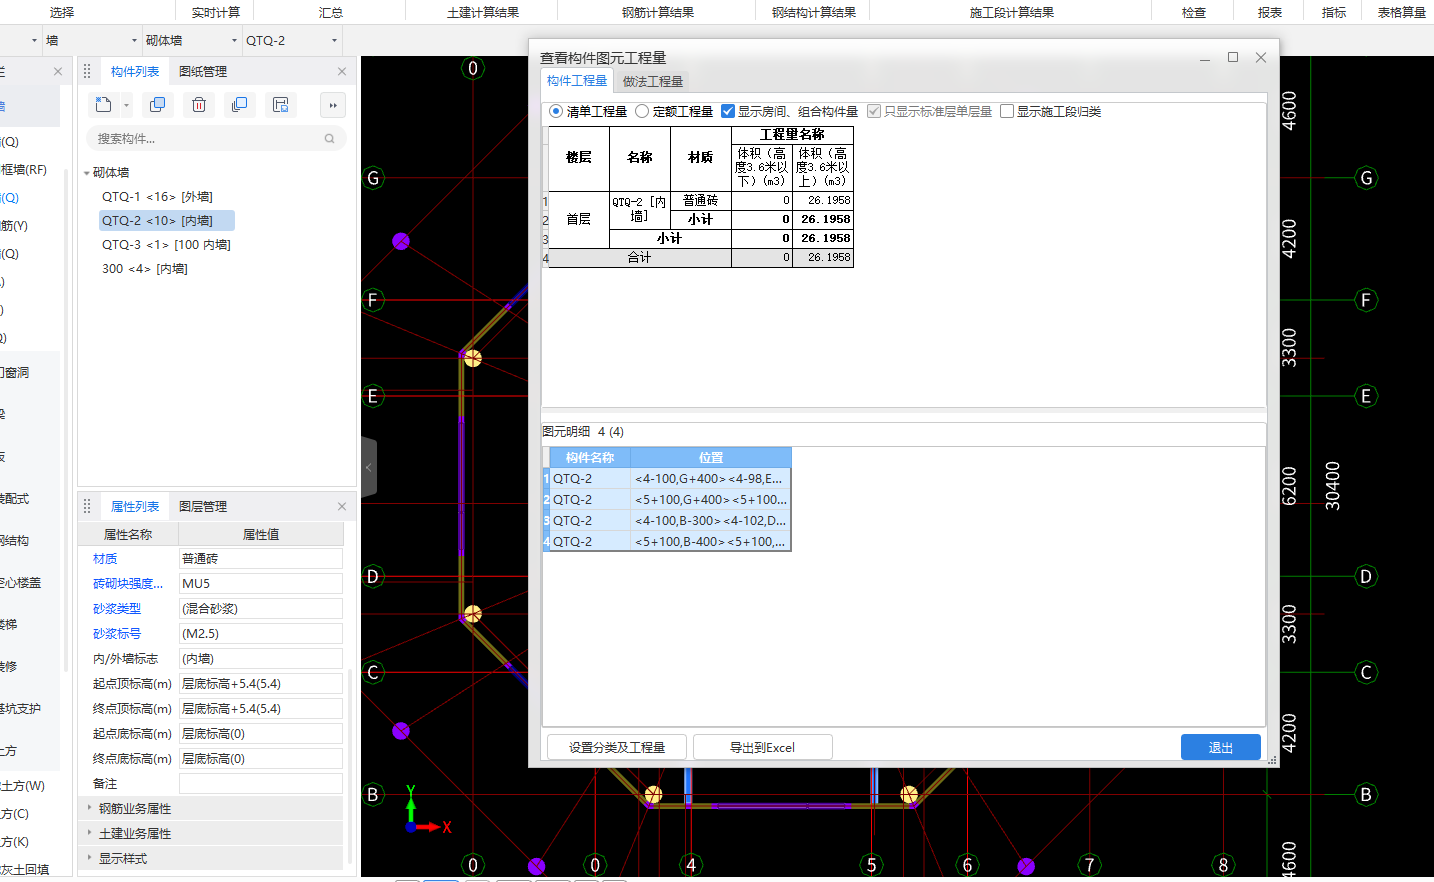Click the 搜索构件 search field
1434x882 pixels.
pyautogui.click(x=216, y=139)
